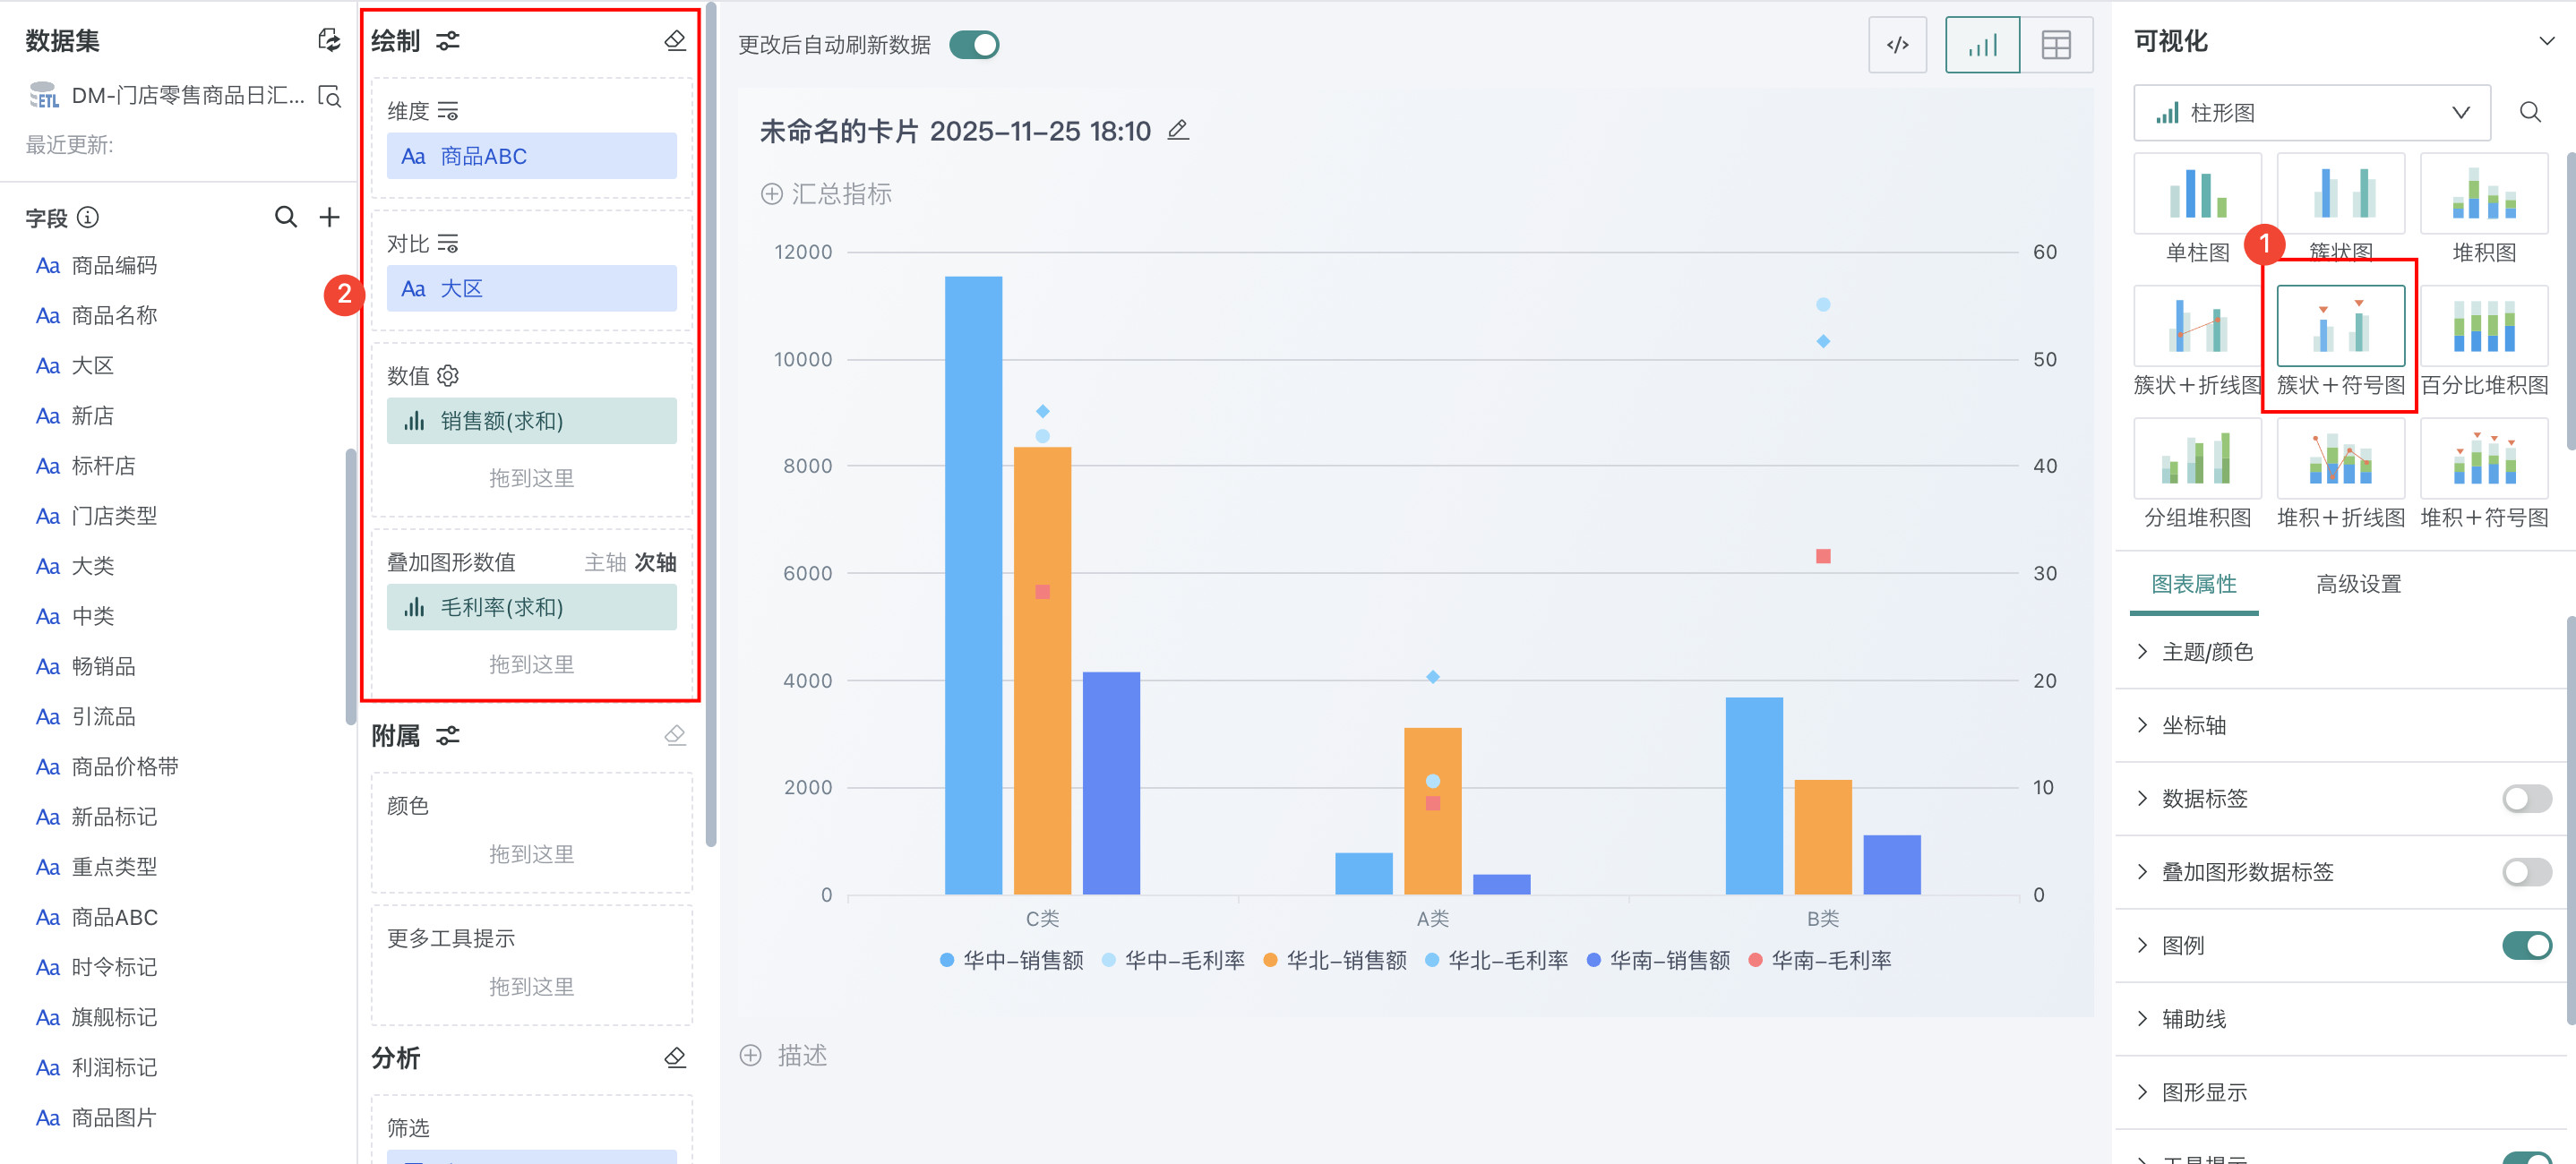
Task: Click the eraser icon in 绘制 panel
Action: click(675, 41)
